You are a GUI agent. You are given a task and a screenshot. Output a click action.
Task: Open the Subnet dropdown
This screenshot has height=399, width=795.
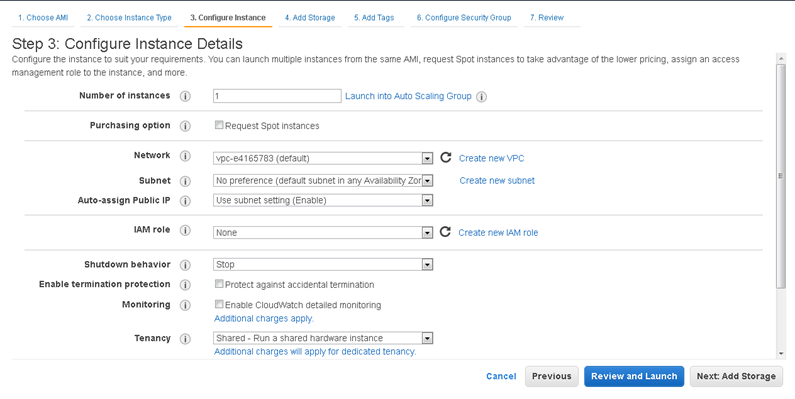click(323, 180)
